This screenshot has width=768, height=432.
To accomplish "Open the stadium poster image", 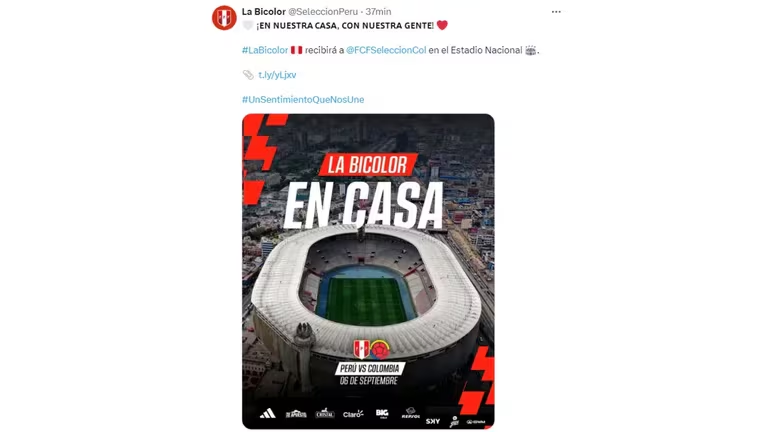I will [368, 271].
